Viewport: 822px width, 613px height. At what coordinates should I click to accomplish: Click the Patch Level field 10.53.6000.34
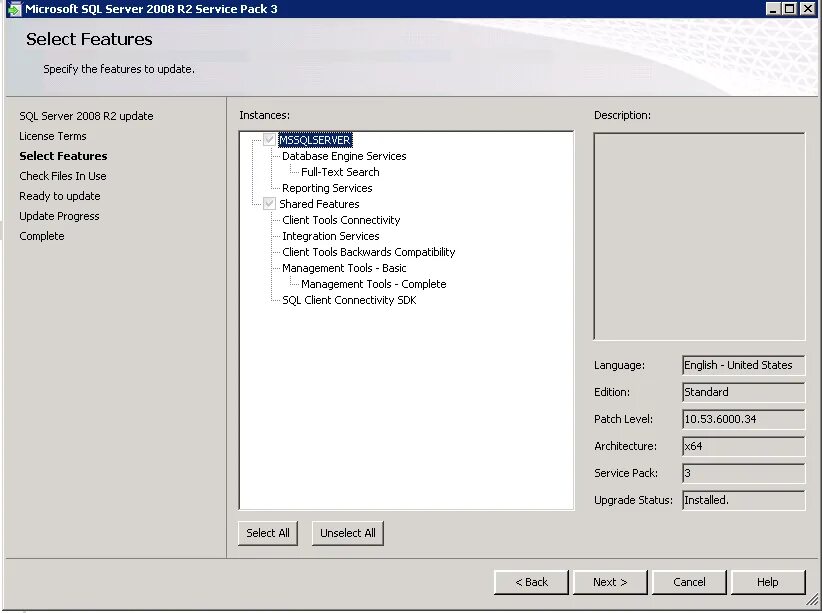[743, 419]
